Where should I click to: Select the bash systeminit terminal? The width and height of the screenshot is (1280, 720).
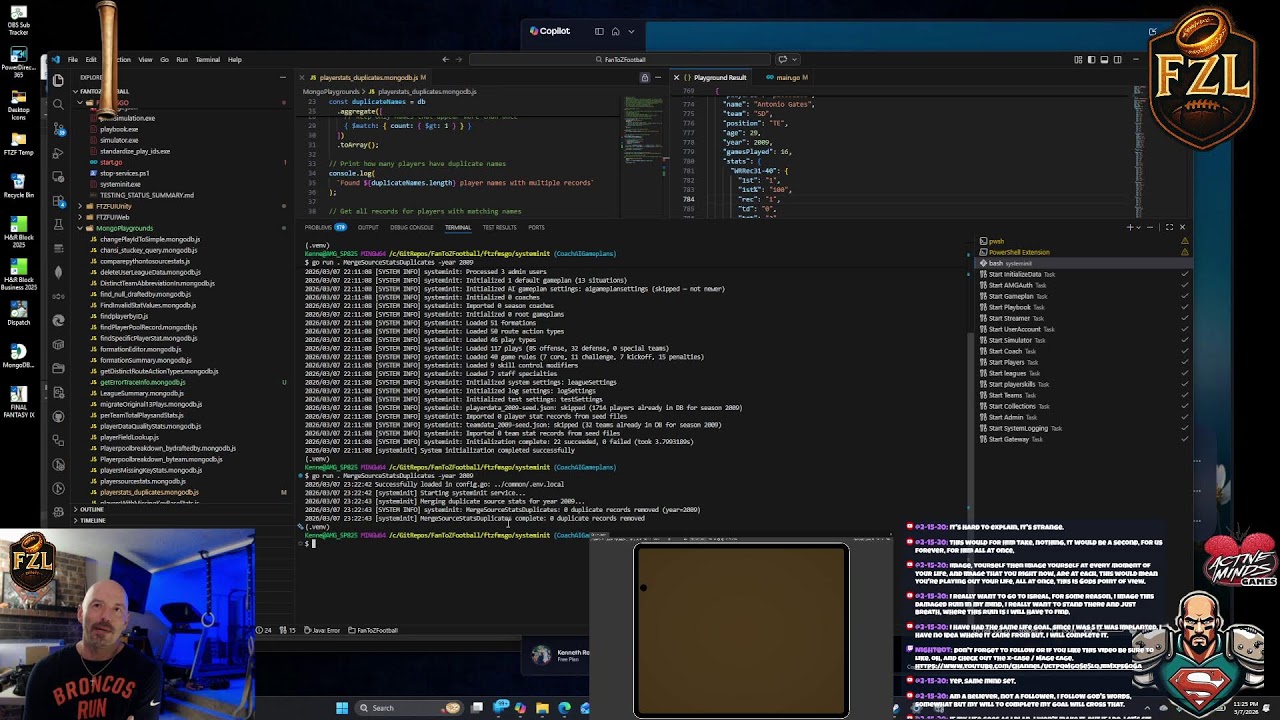click(x=1084, y=263)
